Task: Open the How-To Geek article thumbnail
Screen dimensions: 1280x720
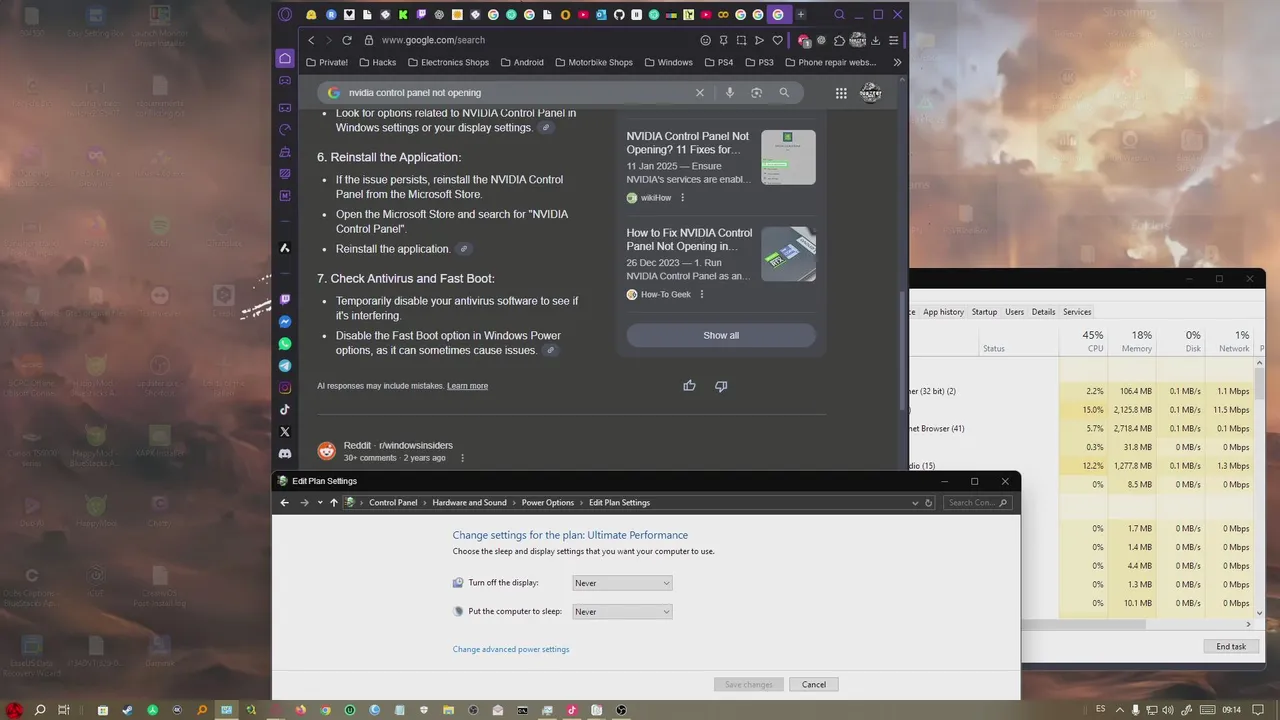Action: click(x=788, y=254)
